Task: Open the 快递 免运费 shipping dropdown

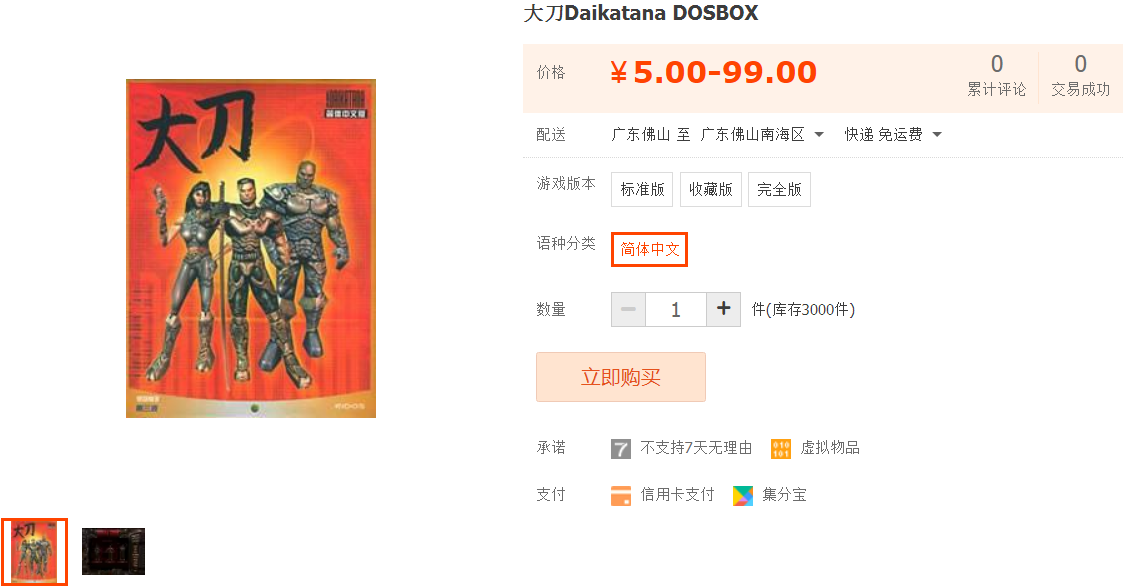Action: click(892, 134)
